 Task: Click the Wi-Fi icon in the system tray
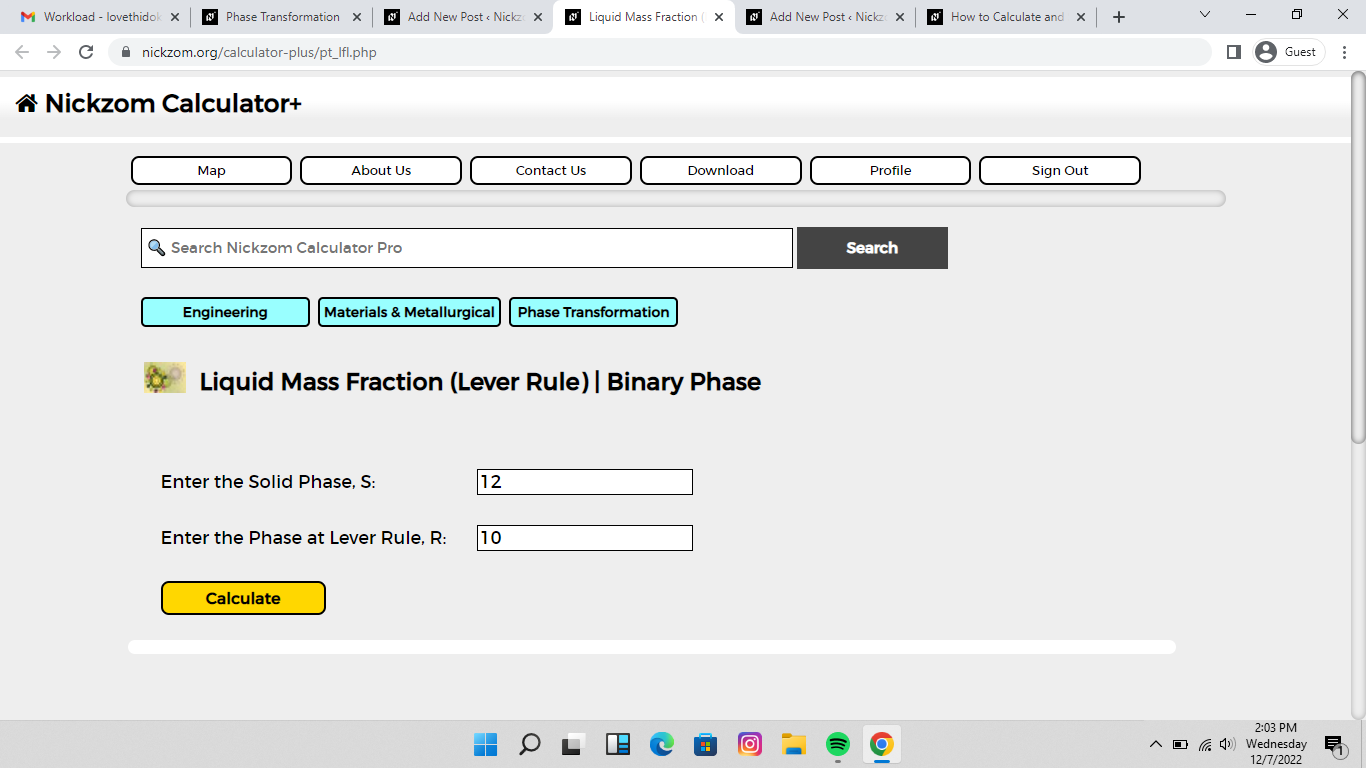coord(1205,744)
